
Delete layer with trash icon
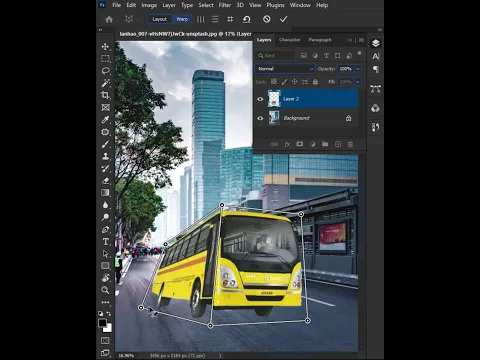[350, 144]
